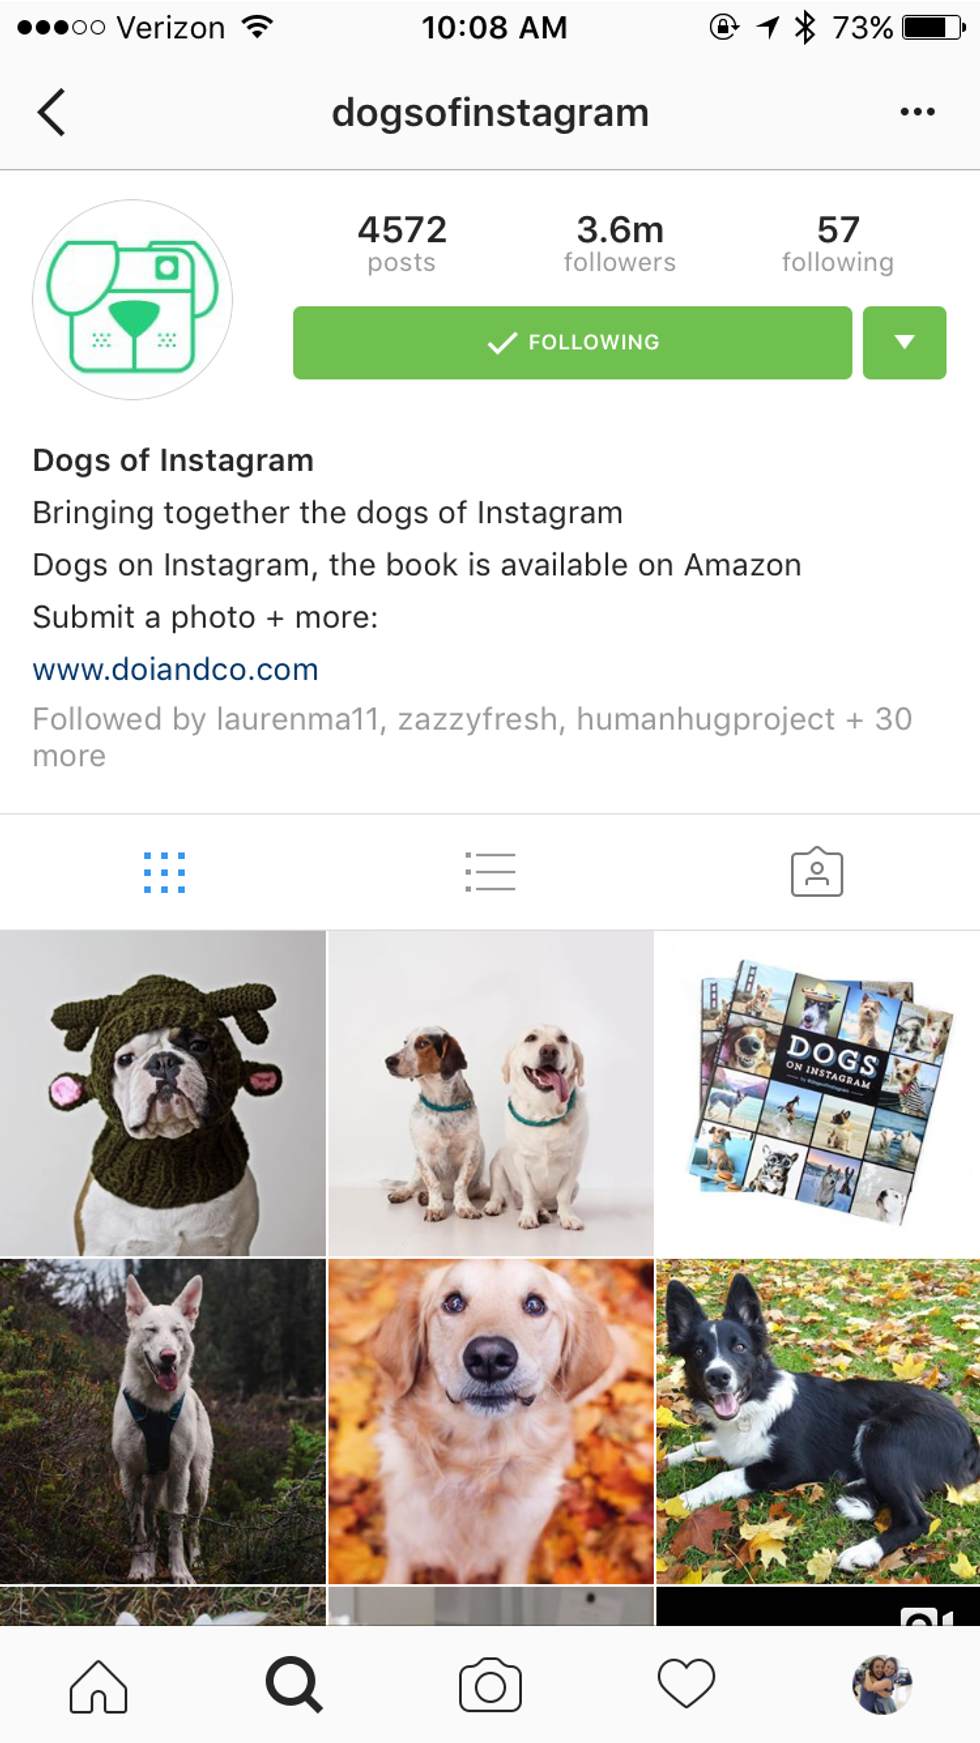View the dogsofinstagram profile picture

[133, 300]
